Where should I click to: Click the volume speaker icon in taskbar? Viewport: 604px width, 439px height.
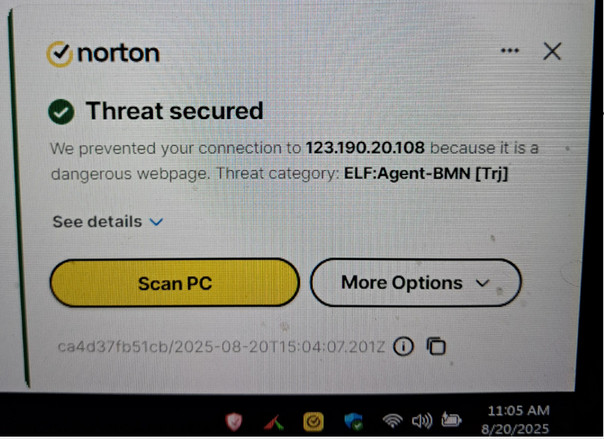tap(422, 421)
